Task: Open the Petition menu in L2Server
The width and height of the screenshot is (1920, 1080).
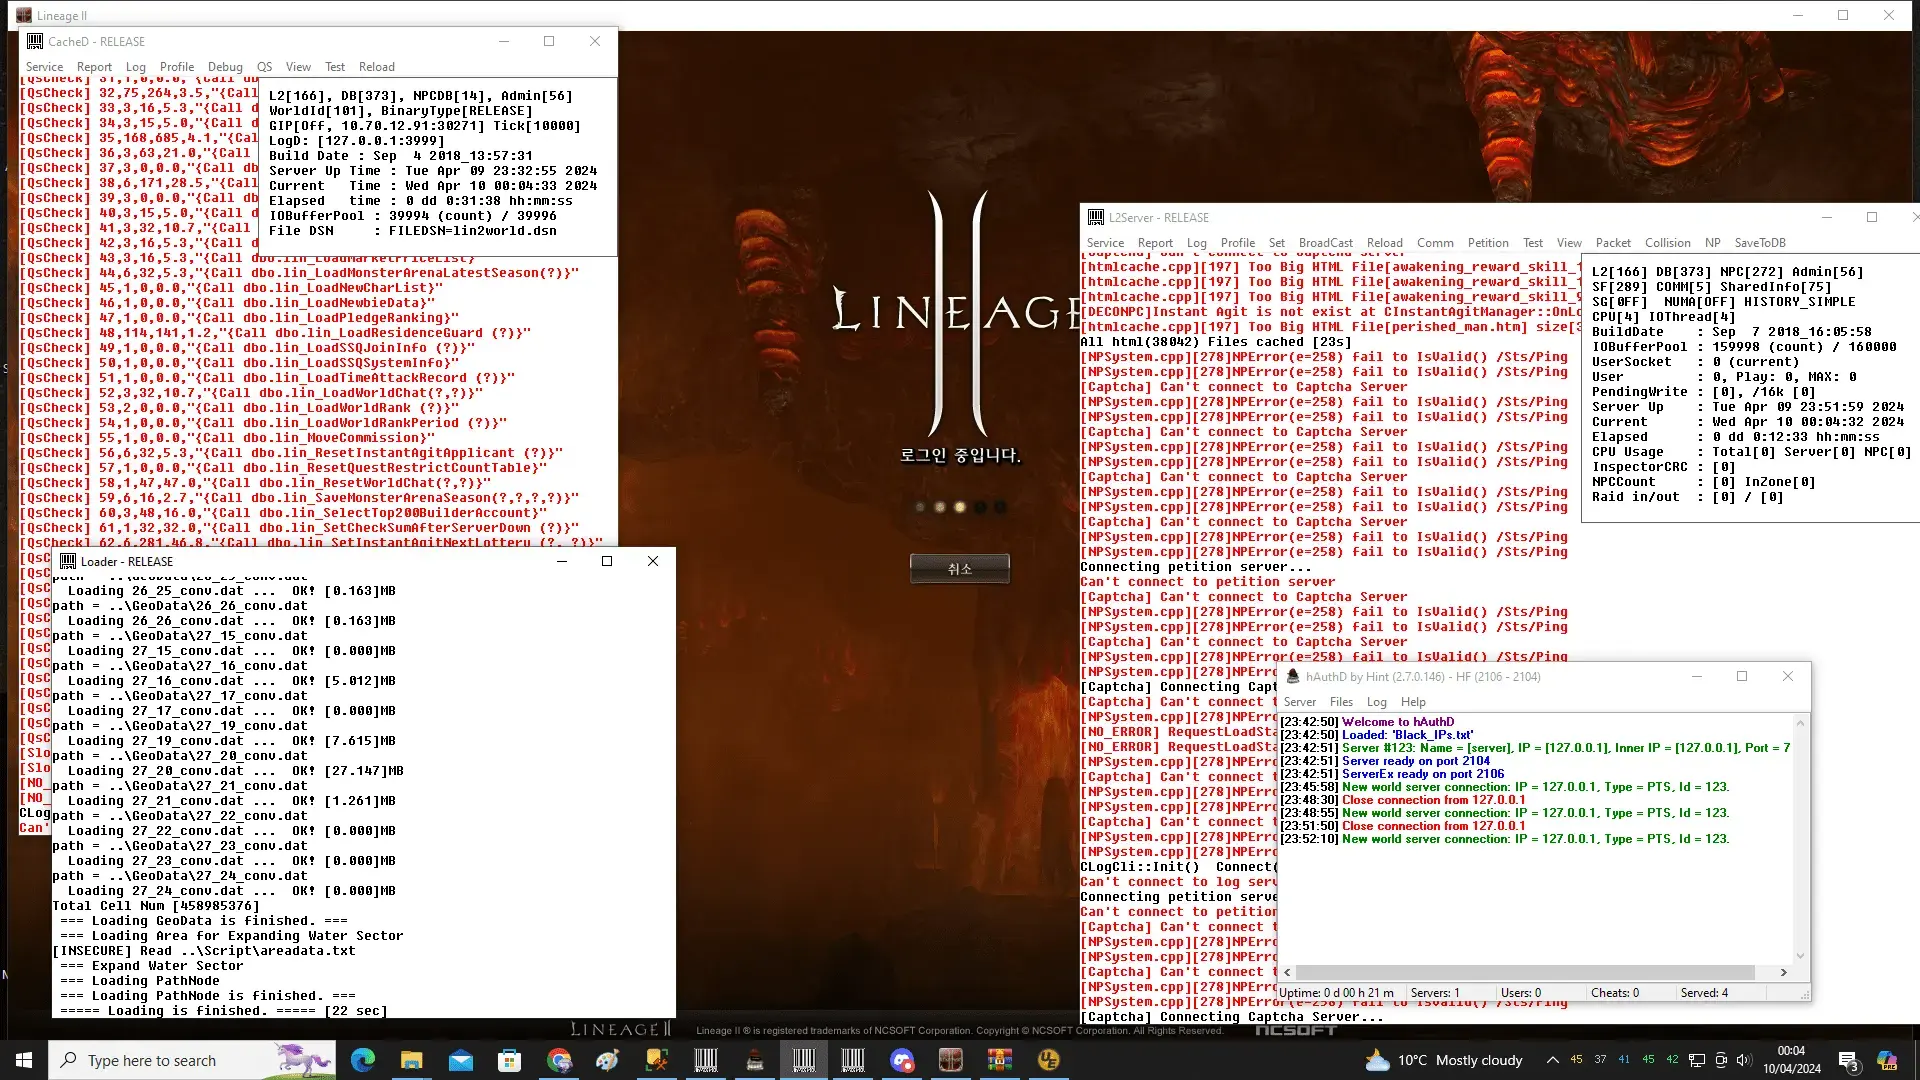Action: 1488,243
